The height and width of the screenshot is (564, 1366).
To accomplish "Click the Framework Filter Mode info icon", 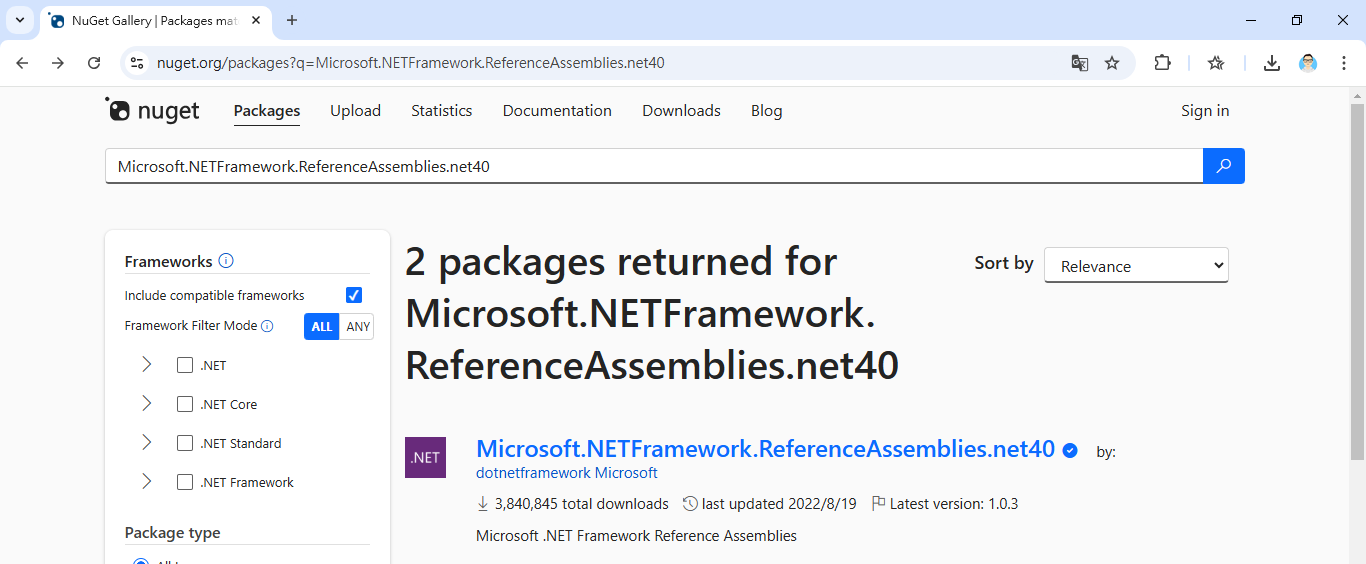I will (x=267, y=326).
